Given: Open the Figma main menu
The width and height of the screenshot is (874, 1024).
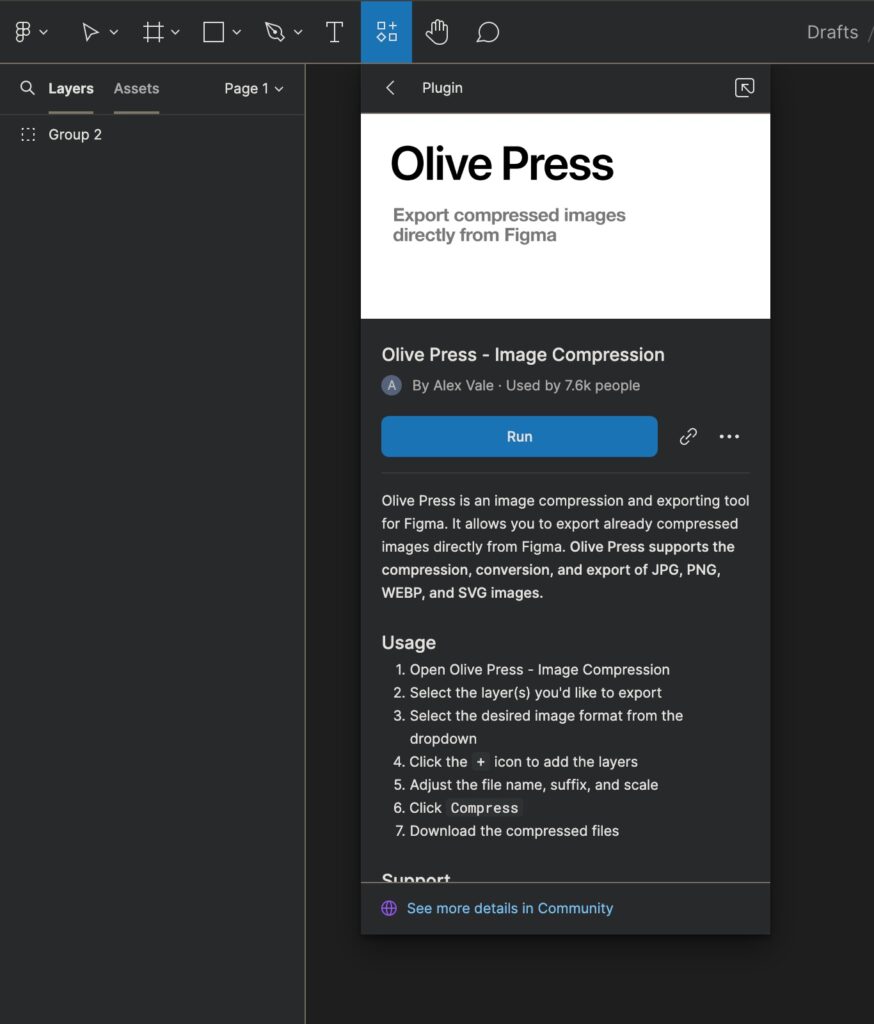Looking at the screenshot, I should 25,31.
